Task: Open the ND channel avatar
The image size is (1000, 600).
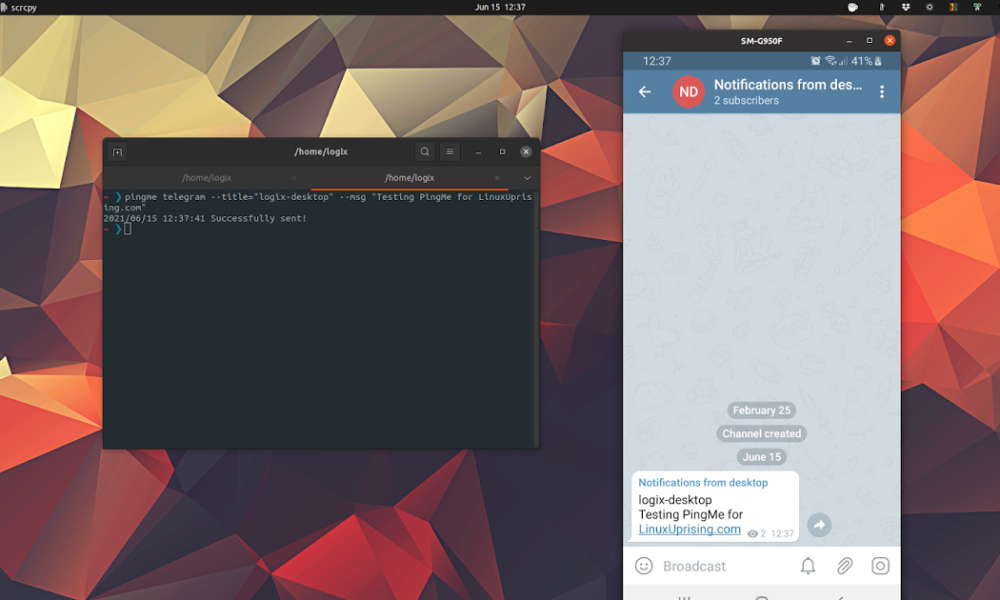Action: (689, 92)
